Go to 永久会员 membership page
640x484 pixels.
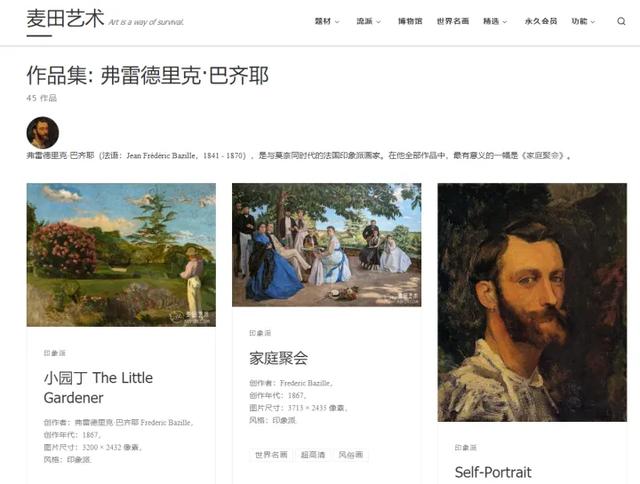541,21
